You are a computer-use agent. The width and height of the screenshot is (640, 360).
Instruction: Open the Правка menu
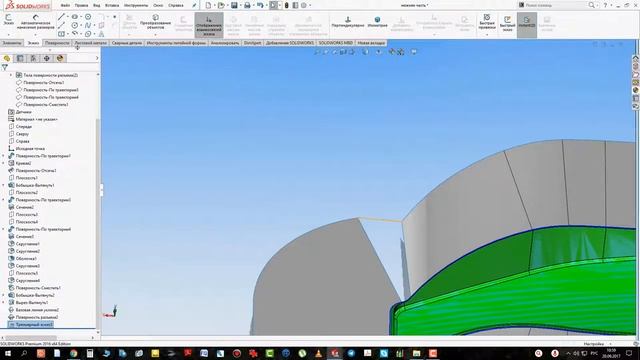[81, 5]
